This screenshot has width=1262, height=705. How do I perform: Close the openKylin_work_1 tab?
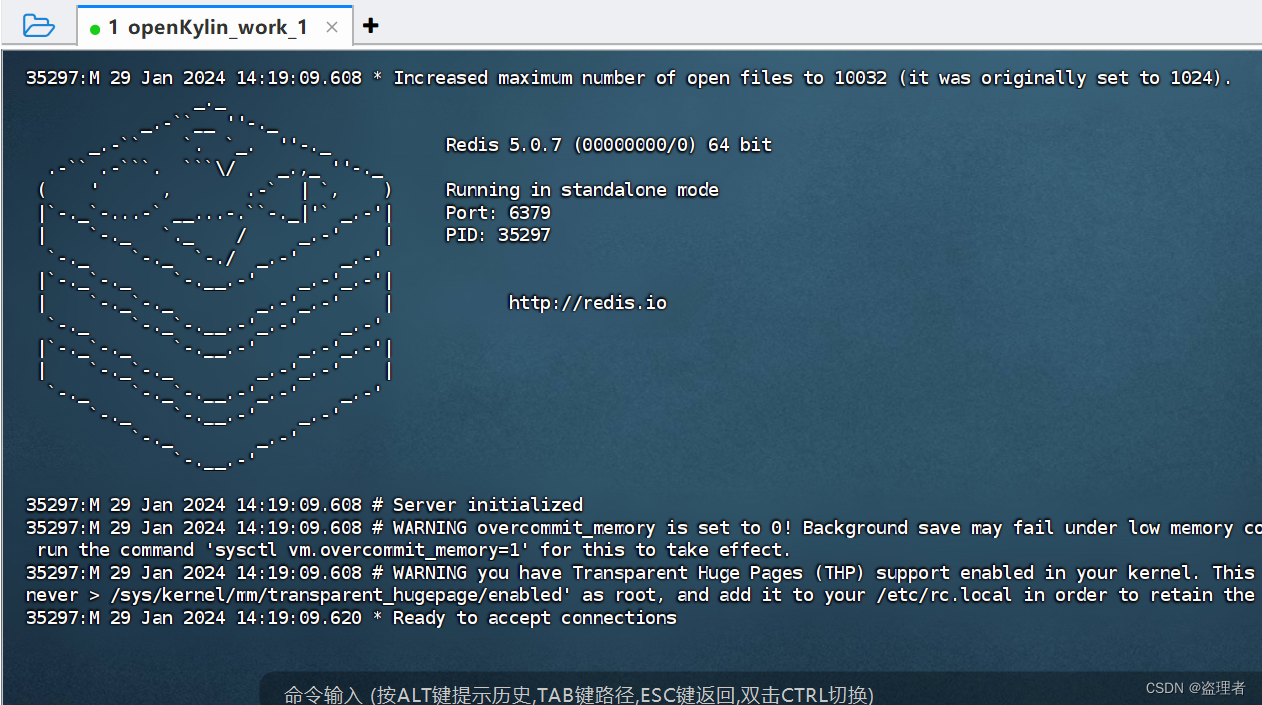pyautogui.click(x=331, y=28)
